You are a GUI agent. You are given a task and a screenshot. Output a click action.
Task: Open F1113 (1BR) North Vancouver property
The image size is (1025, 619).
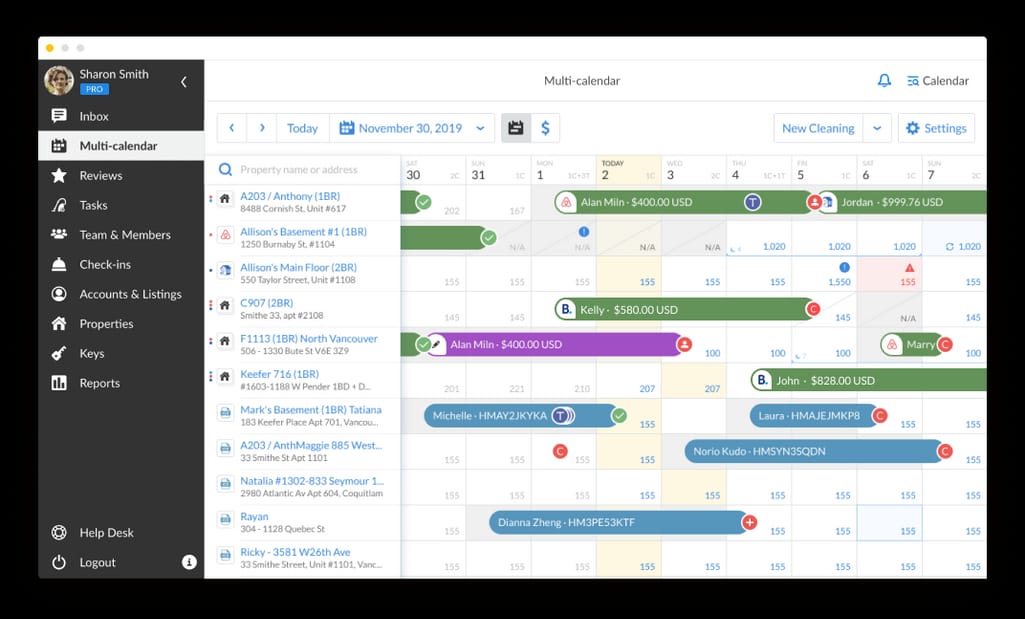tap(309, 339)
